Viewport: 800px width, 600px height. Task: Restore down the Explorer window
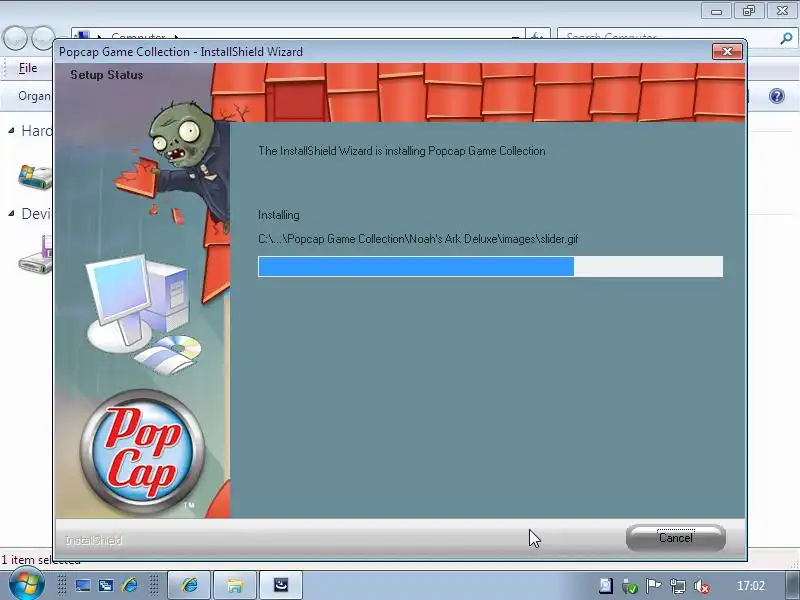tap(748, 11)
